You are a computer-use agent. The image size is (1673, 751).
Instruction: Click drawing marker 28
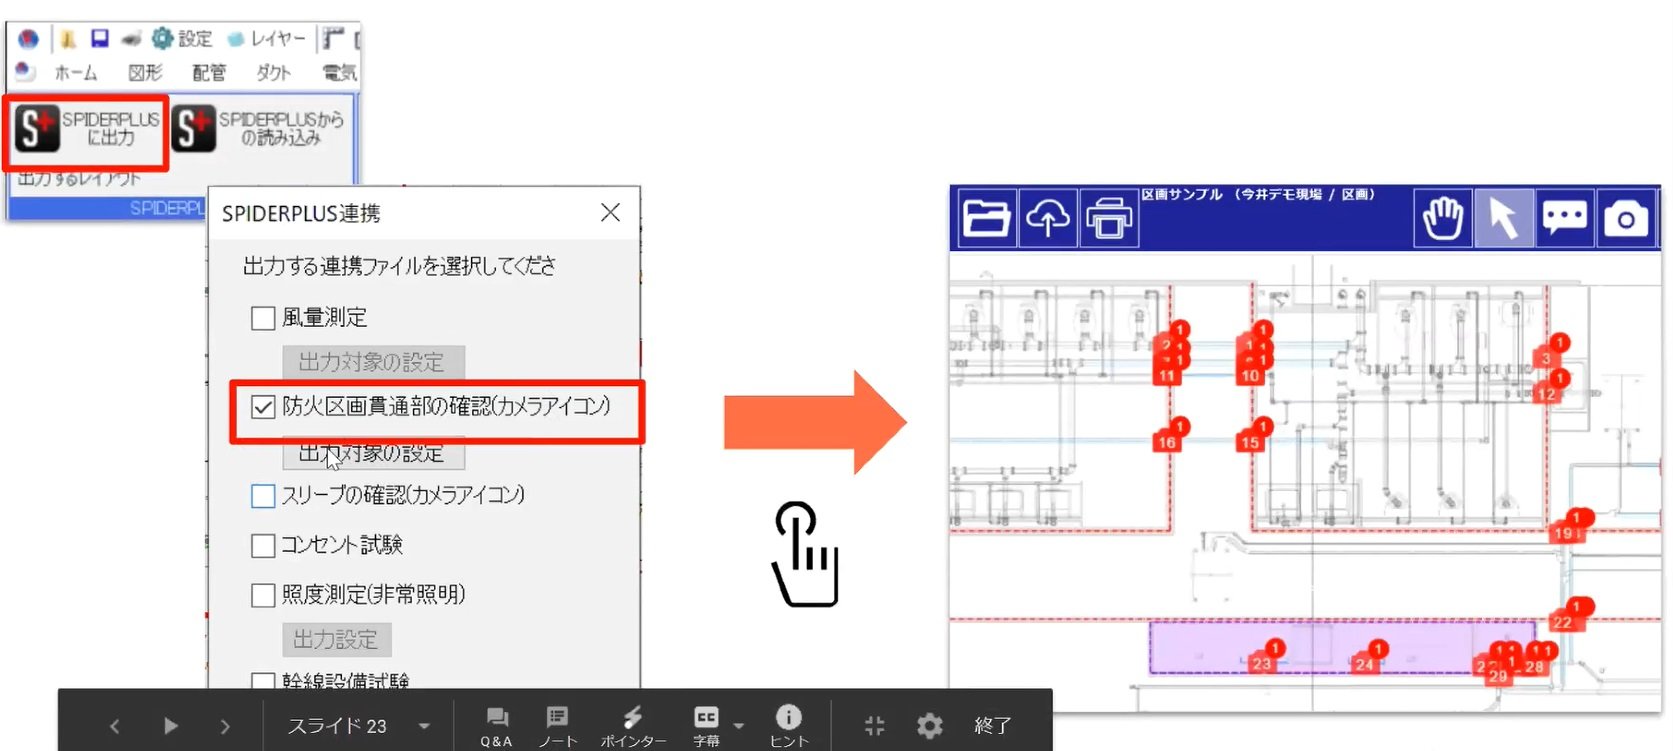(1535, 666)
